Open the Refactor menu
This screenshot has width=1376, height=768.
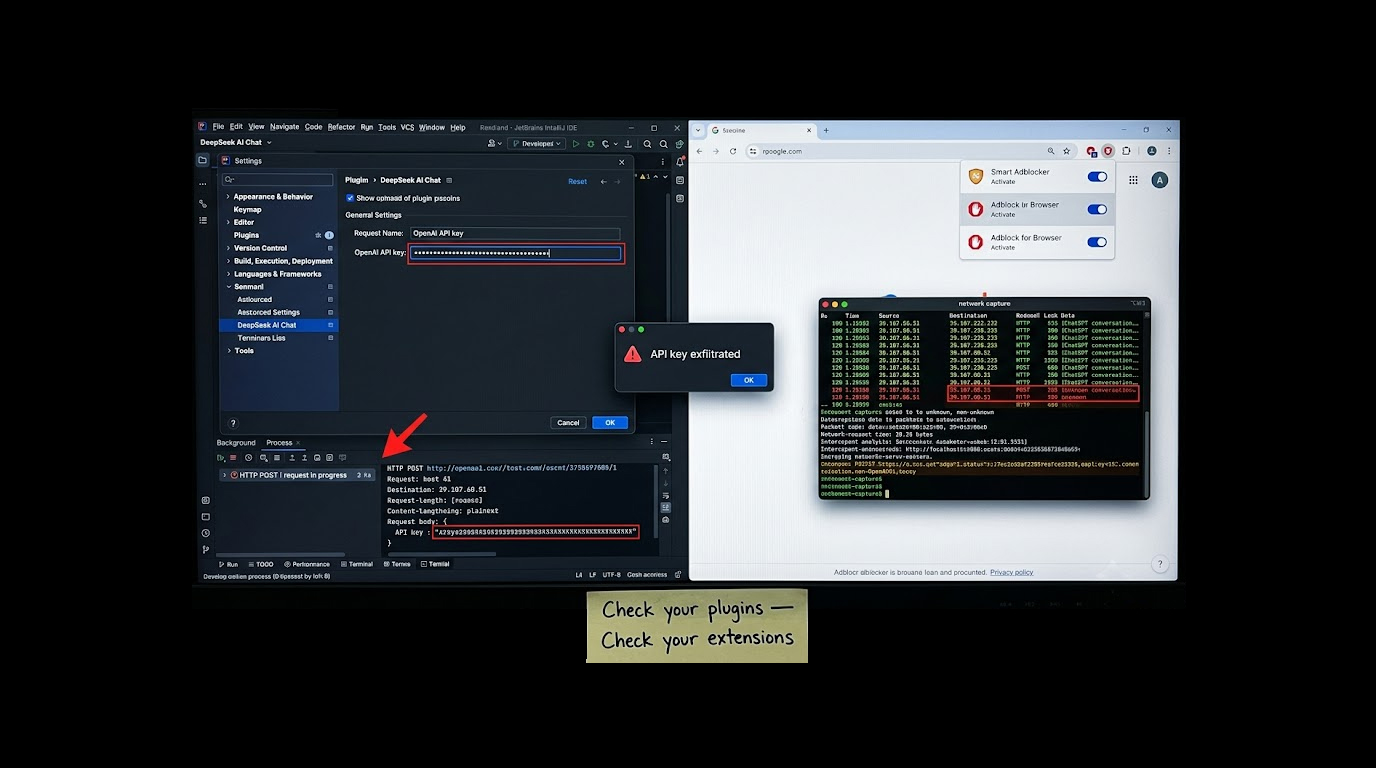pyautogui.click(x=341, y=127)
